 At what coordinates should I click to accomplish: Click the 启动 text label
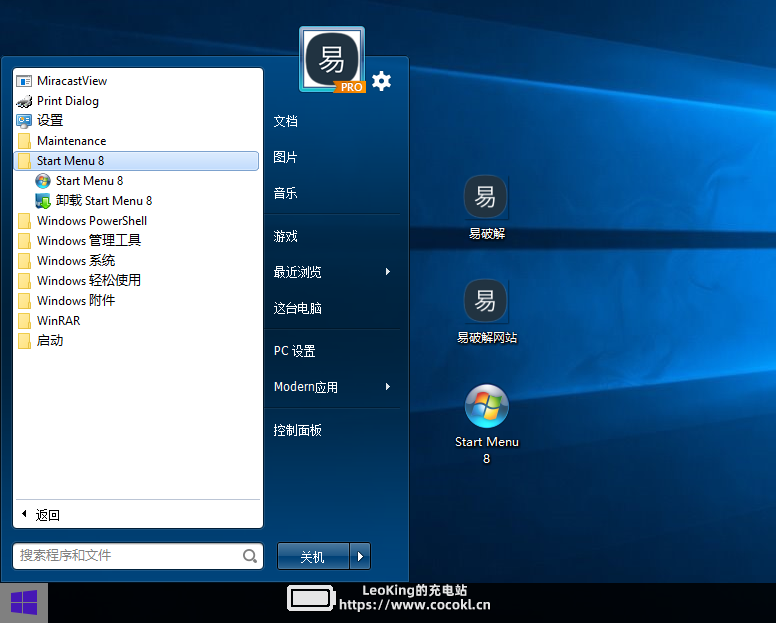click(x=50, y=340)
